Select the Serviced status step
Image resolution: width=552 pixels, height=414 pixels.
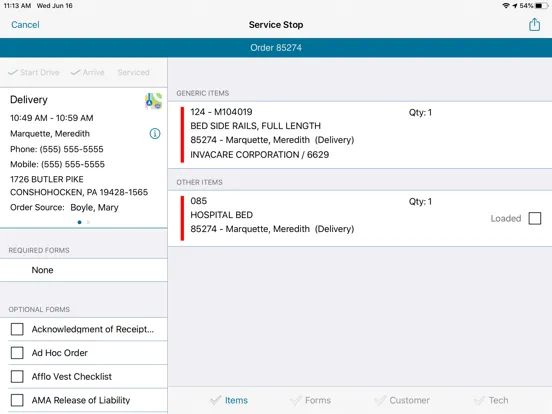pos(133,73)
